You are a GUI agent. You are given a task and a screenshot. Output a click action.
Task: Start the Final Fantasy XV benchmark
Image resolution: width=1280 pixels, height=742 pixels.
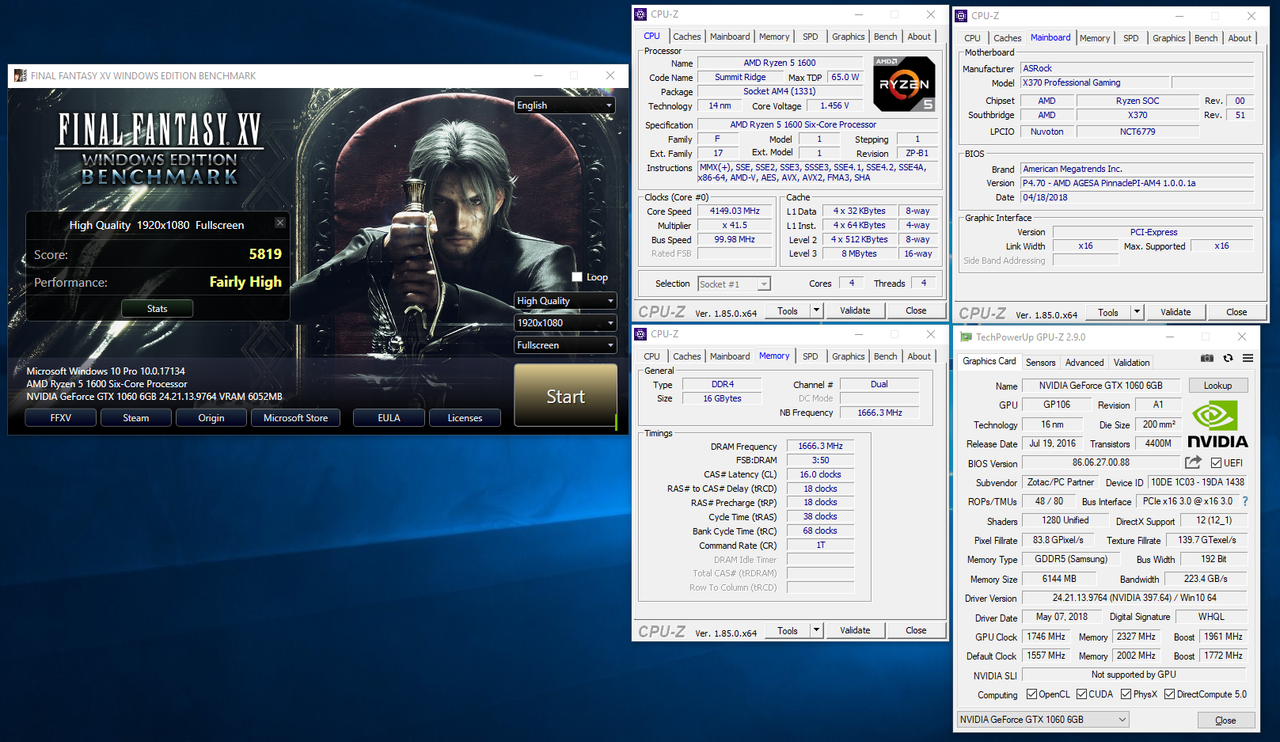click(565, 396)
